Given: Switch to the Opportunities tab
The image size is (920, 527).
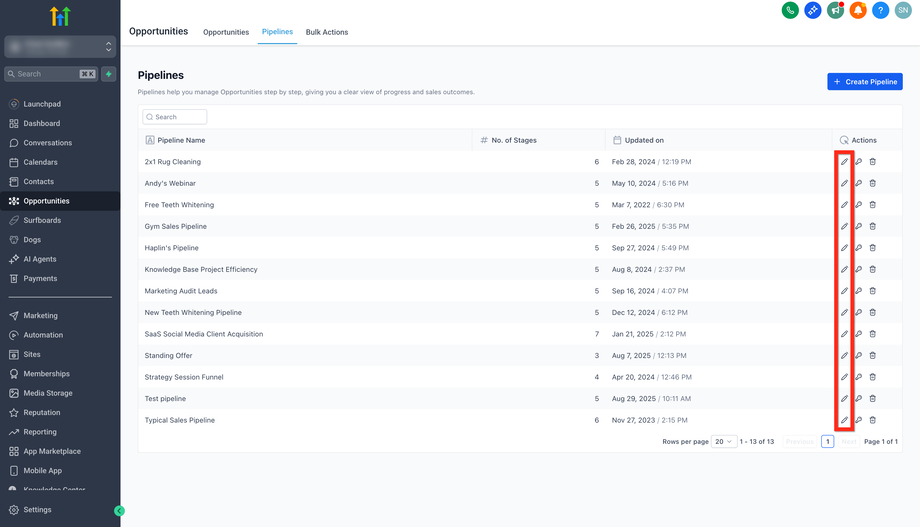Looking at the screenshot, I should tap(226, 32).
